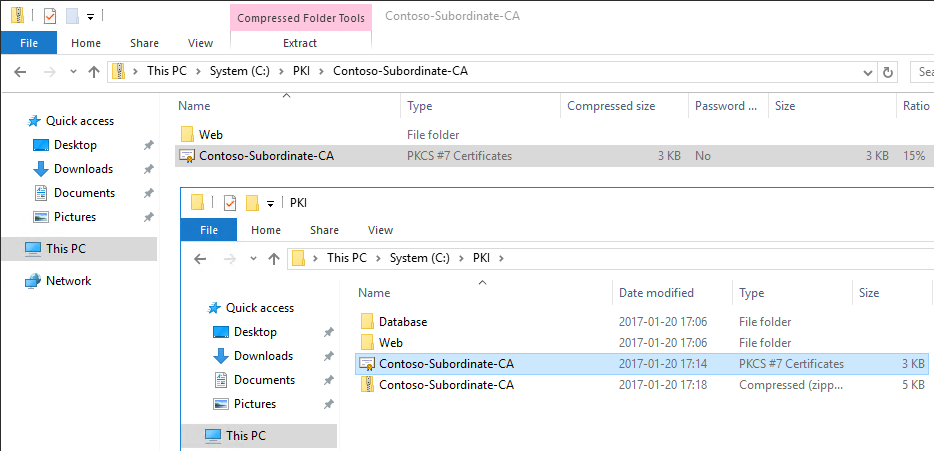934x451 pixels.
Task: Sort outer list by Type column
Action: [419, 106]
